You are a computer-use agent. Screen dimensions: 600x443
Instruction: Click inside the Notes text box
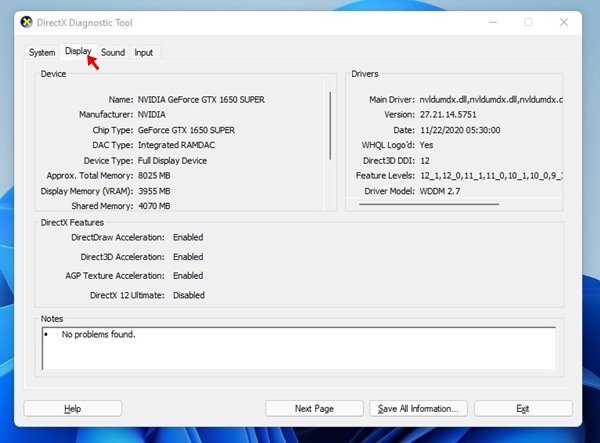pyautogui.click(x=300, y=348)
